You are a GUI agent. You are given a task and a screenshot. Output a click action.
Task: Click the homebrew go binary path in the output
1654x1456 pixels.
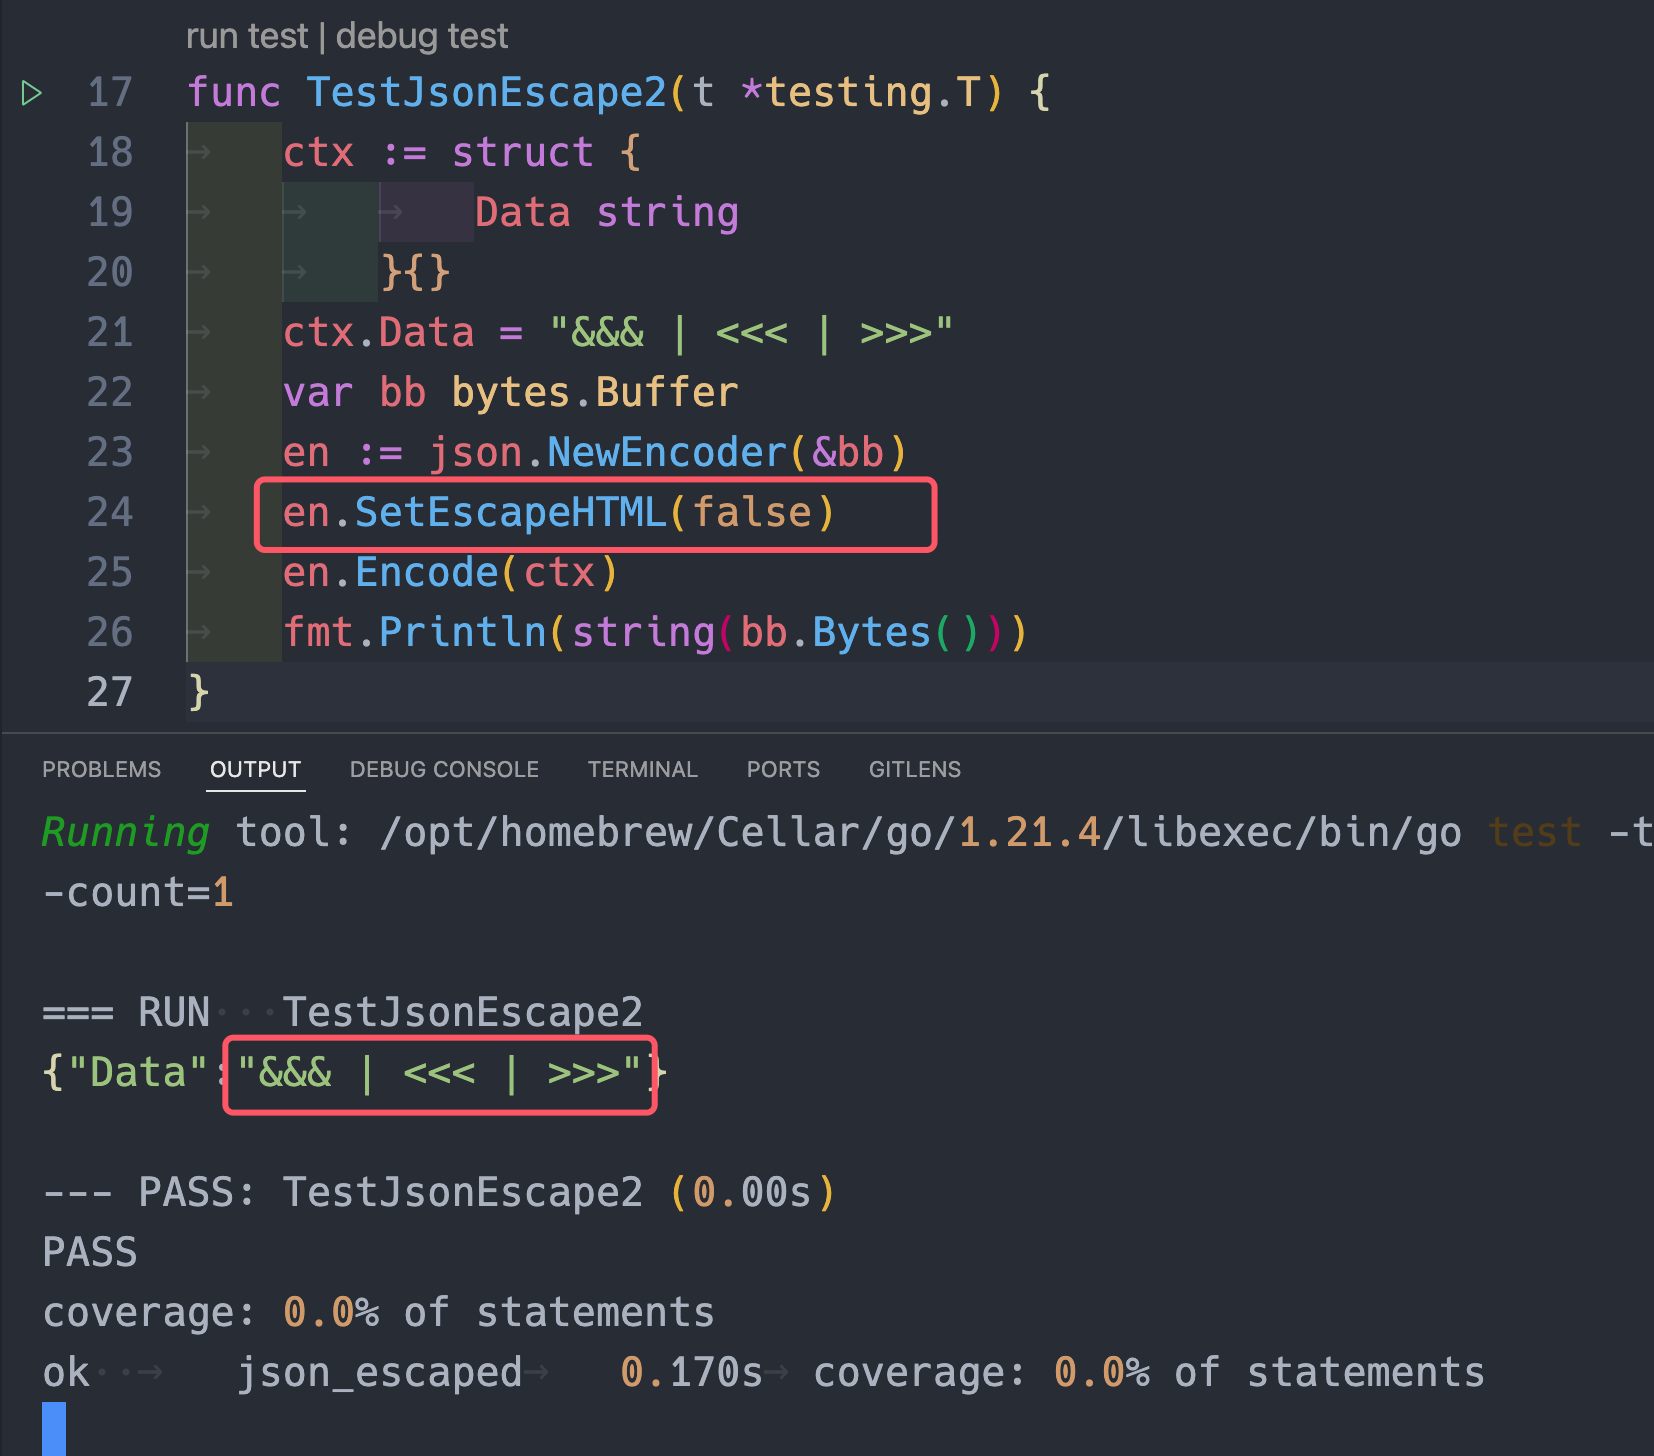920,832
